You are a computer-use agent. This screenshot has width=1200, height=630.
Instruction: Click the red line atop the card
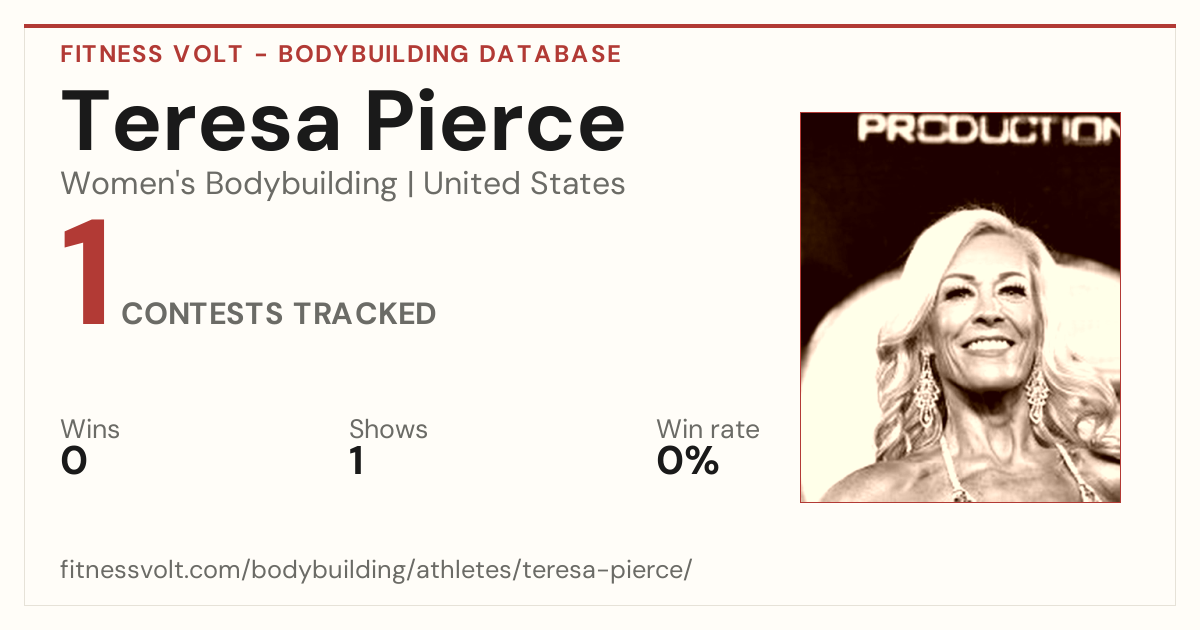point(600,26)
